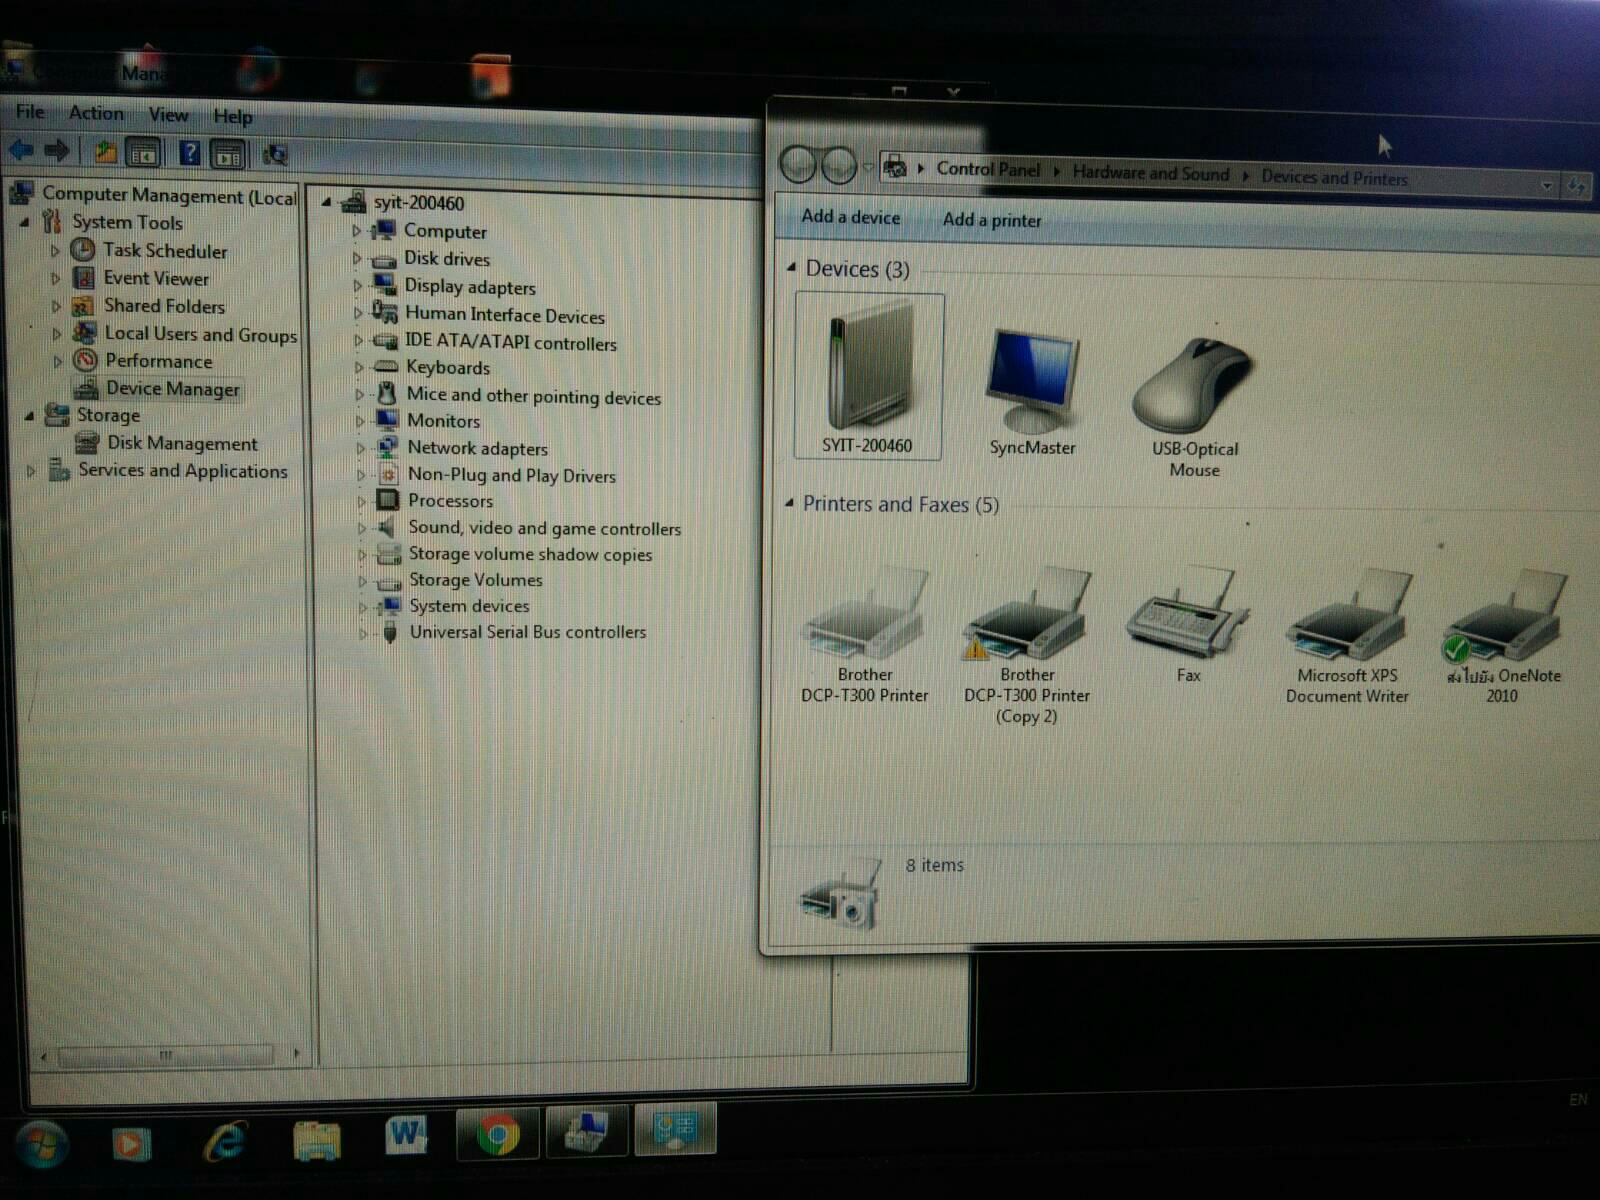Open Windows Explorer folder icon on taskbar

pyautogui.click(x=316, y=1139)
